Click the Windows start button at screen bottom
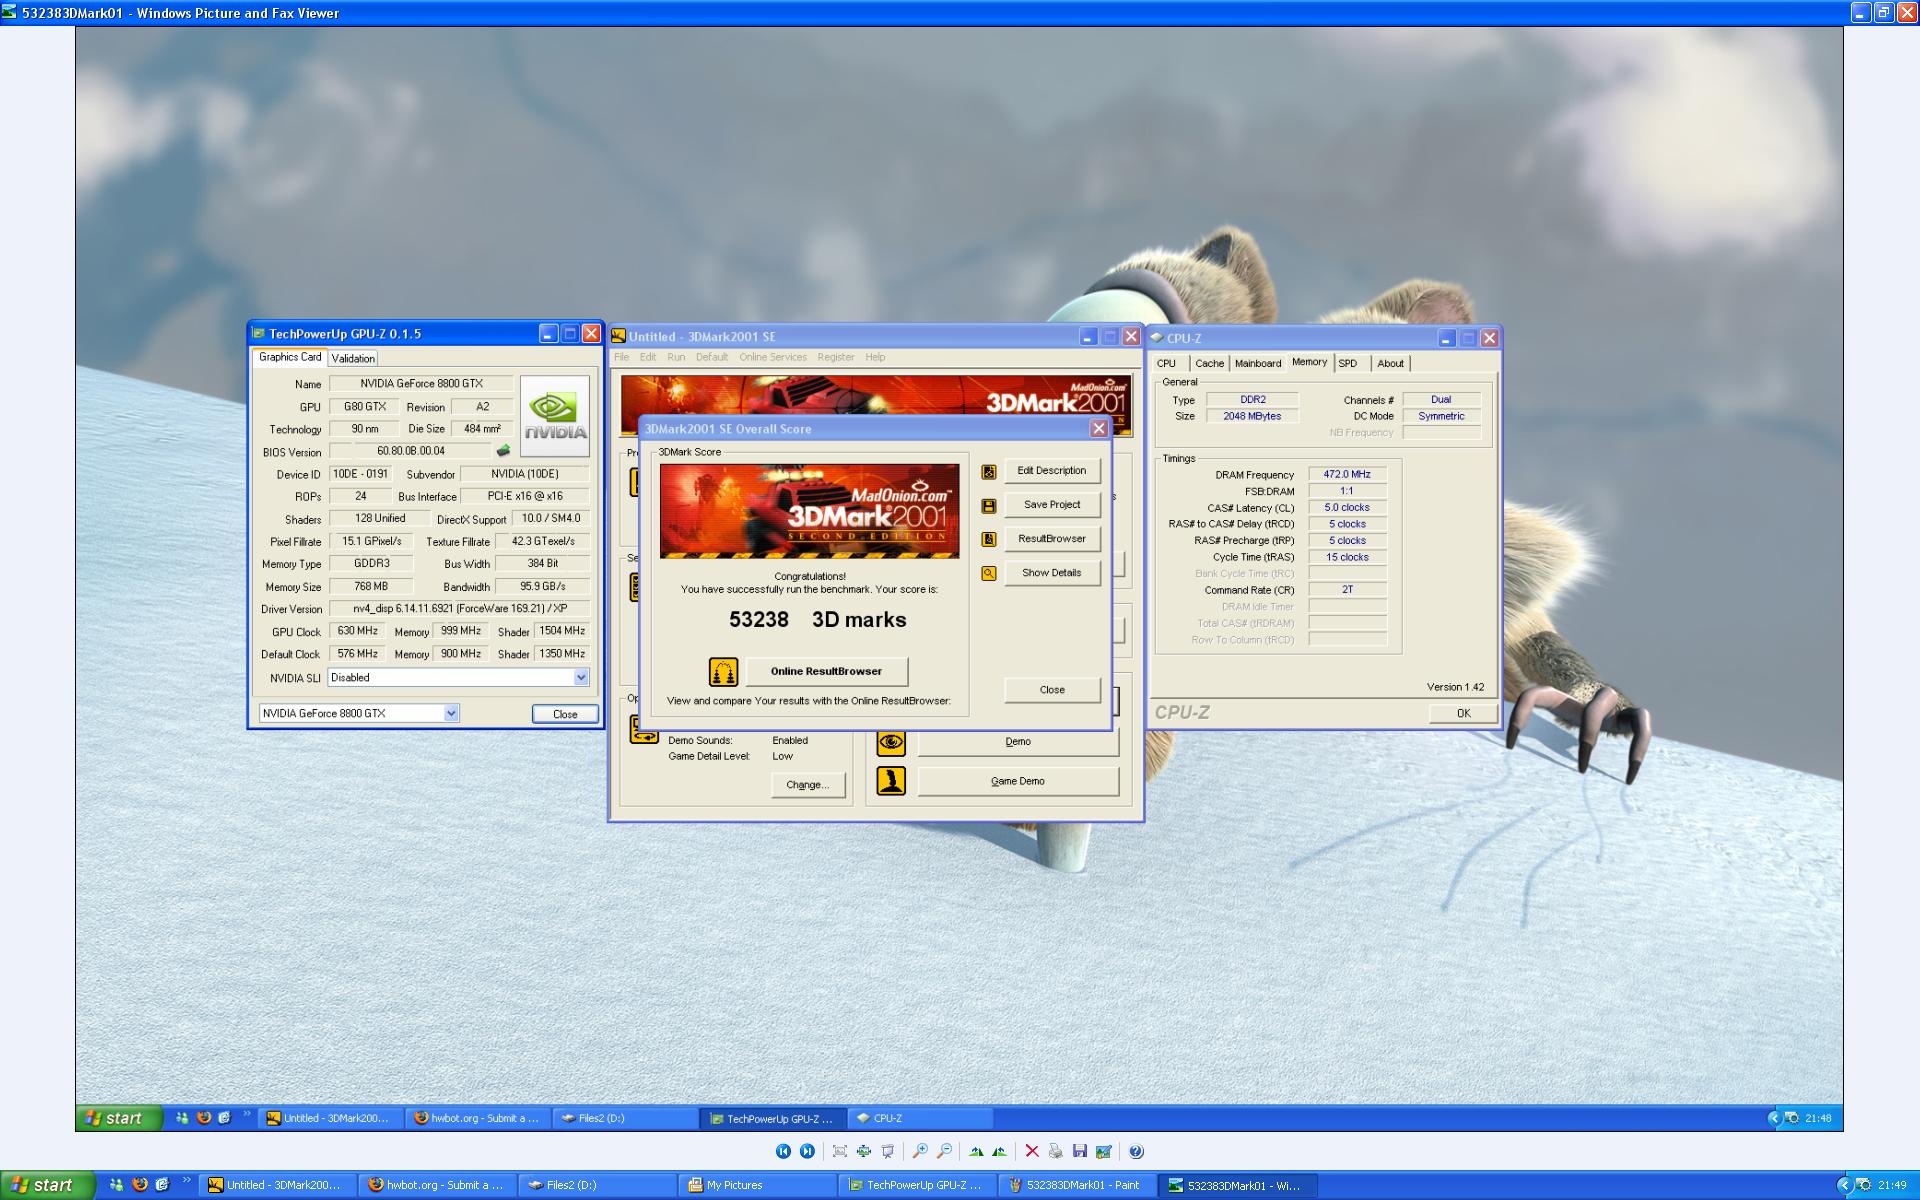The width and height of the screenshot is (1920, 1200). (48, 1185)
